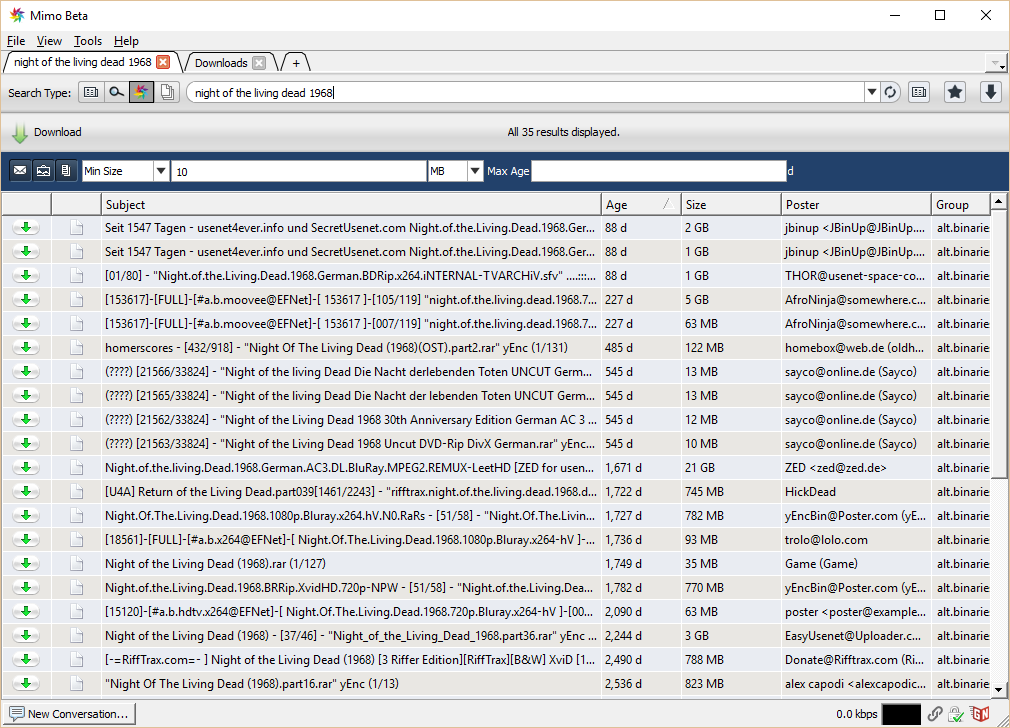Click the Max Age input field
1010x728 pixels.
click(x=658, y=171)
